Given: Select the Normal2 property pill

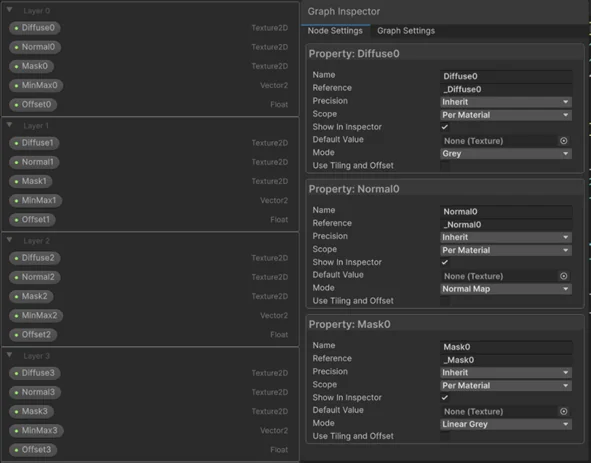Looking at the screenshot, I should (x=35, y=277).
